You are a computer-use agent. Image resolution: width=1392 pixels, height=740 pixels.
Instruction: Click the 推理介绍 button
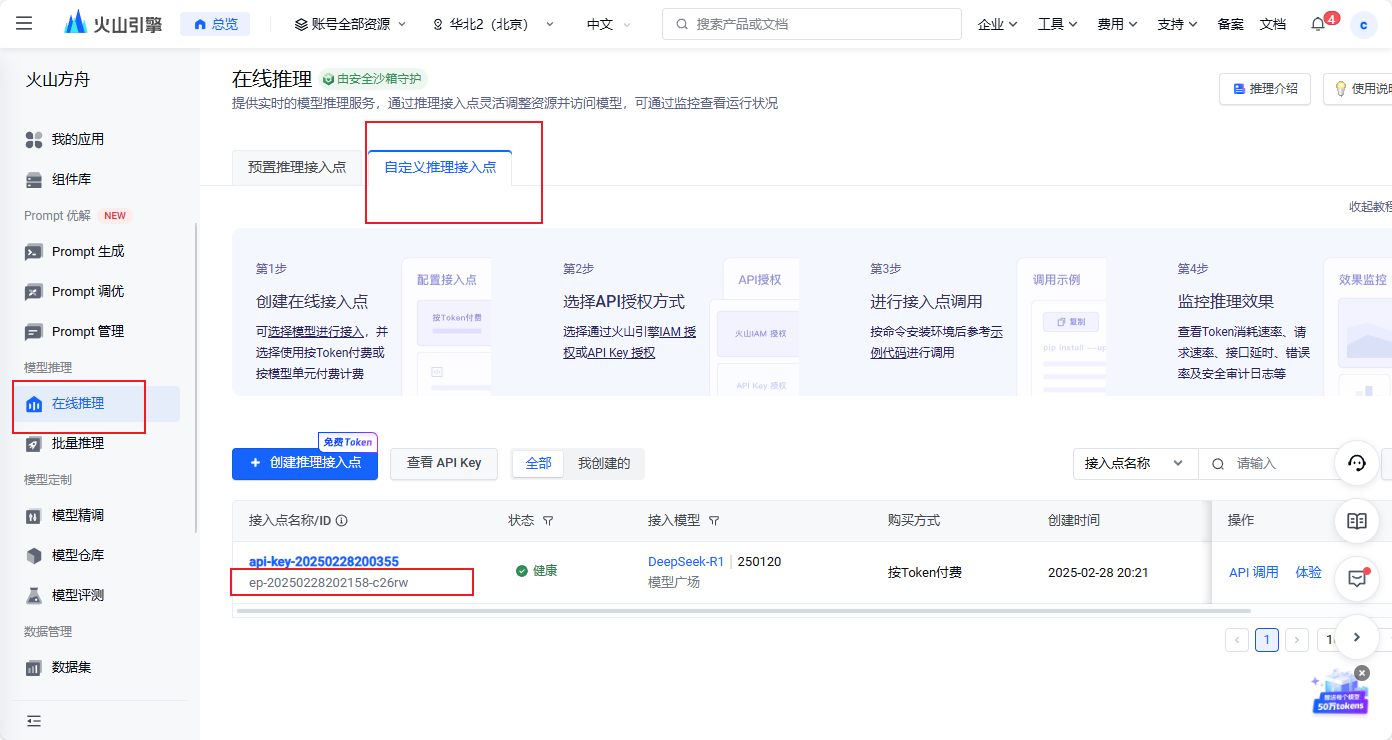(1265, 88)
